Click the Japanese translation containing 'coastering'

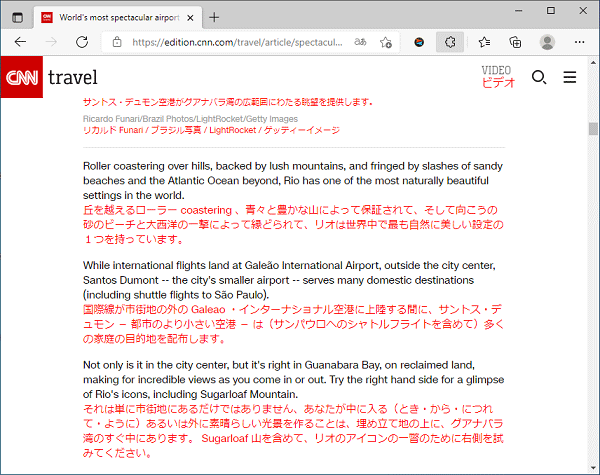click(293, 225)
